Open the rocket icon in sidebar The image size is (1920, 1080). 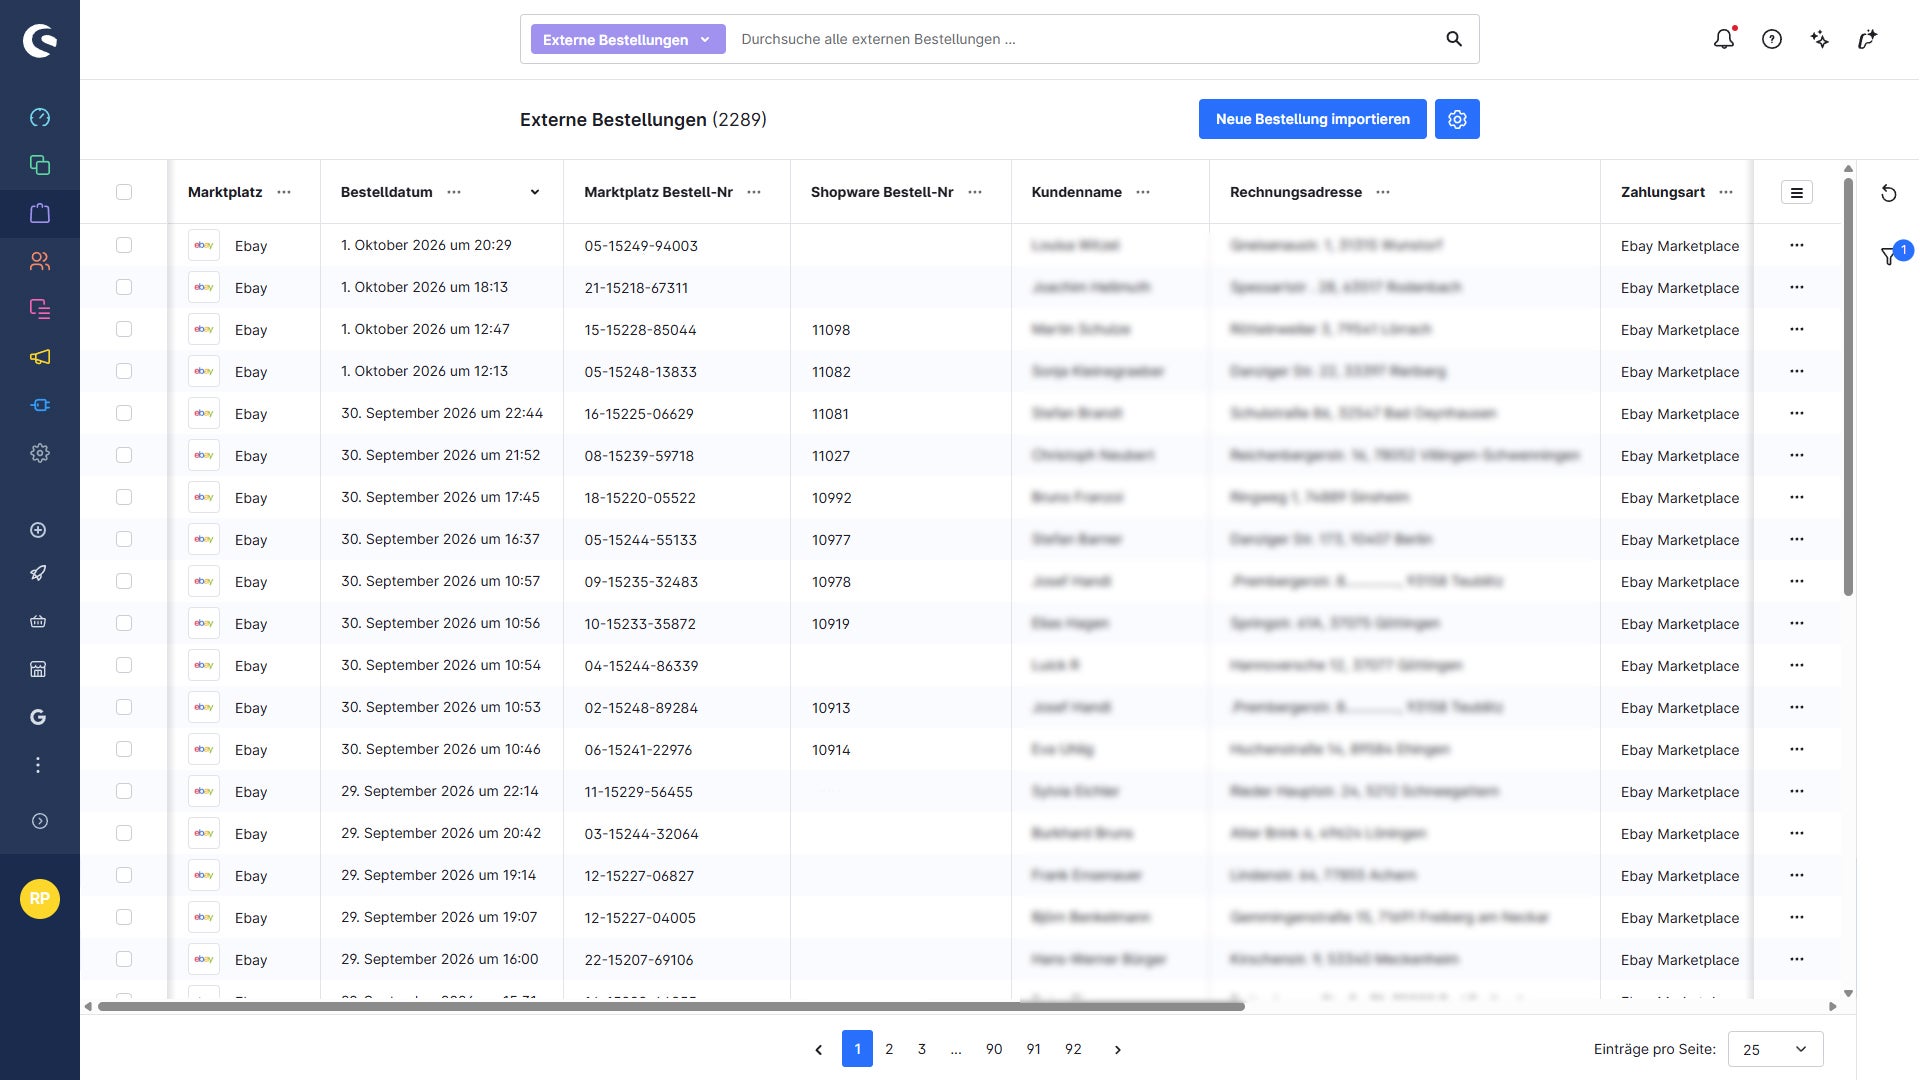tap(38, 573)
